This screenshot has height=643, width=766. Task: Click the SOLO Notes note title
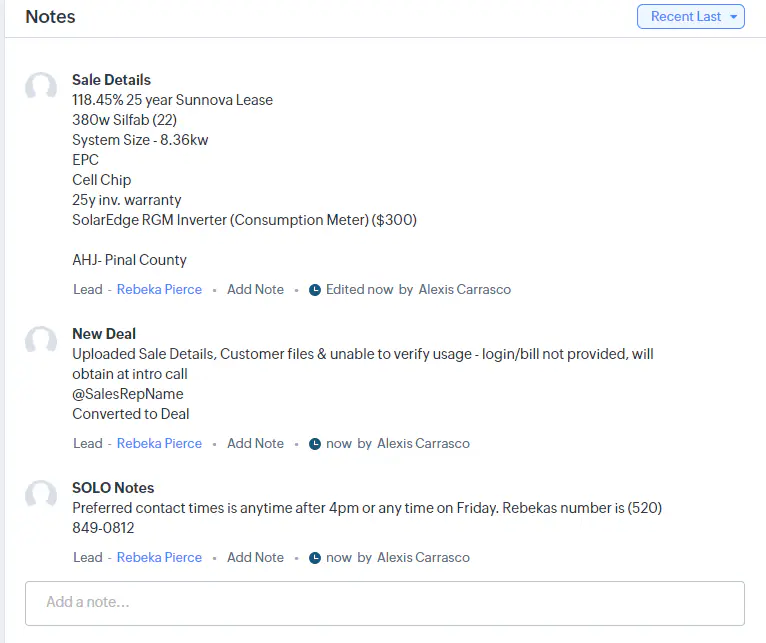tap(113, 488)
